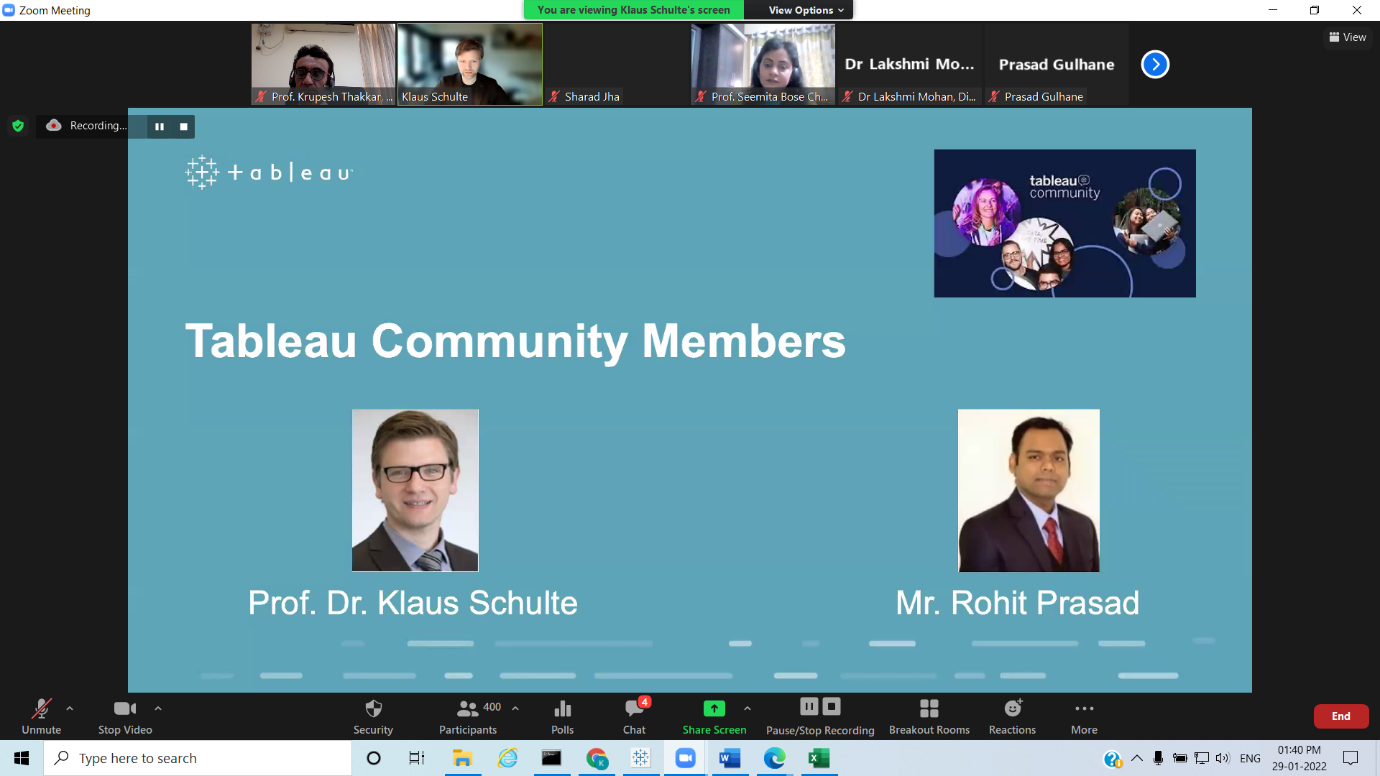
Task: Show hidden system tray icons
Action: (1136, 758)
